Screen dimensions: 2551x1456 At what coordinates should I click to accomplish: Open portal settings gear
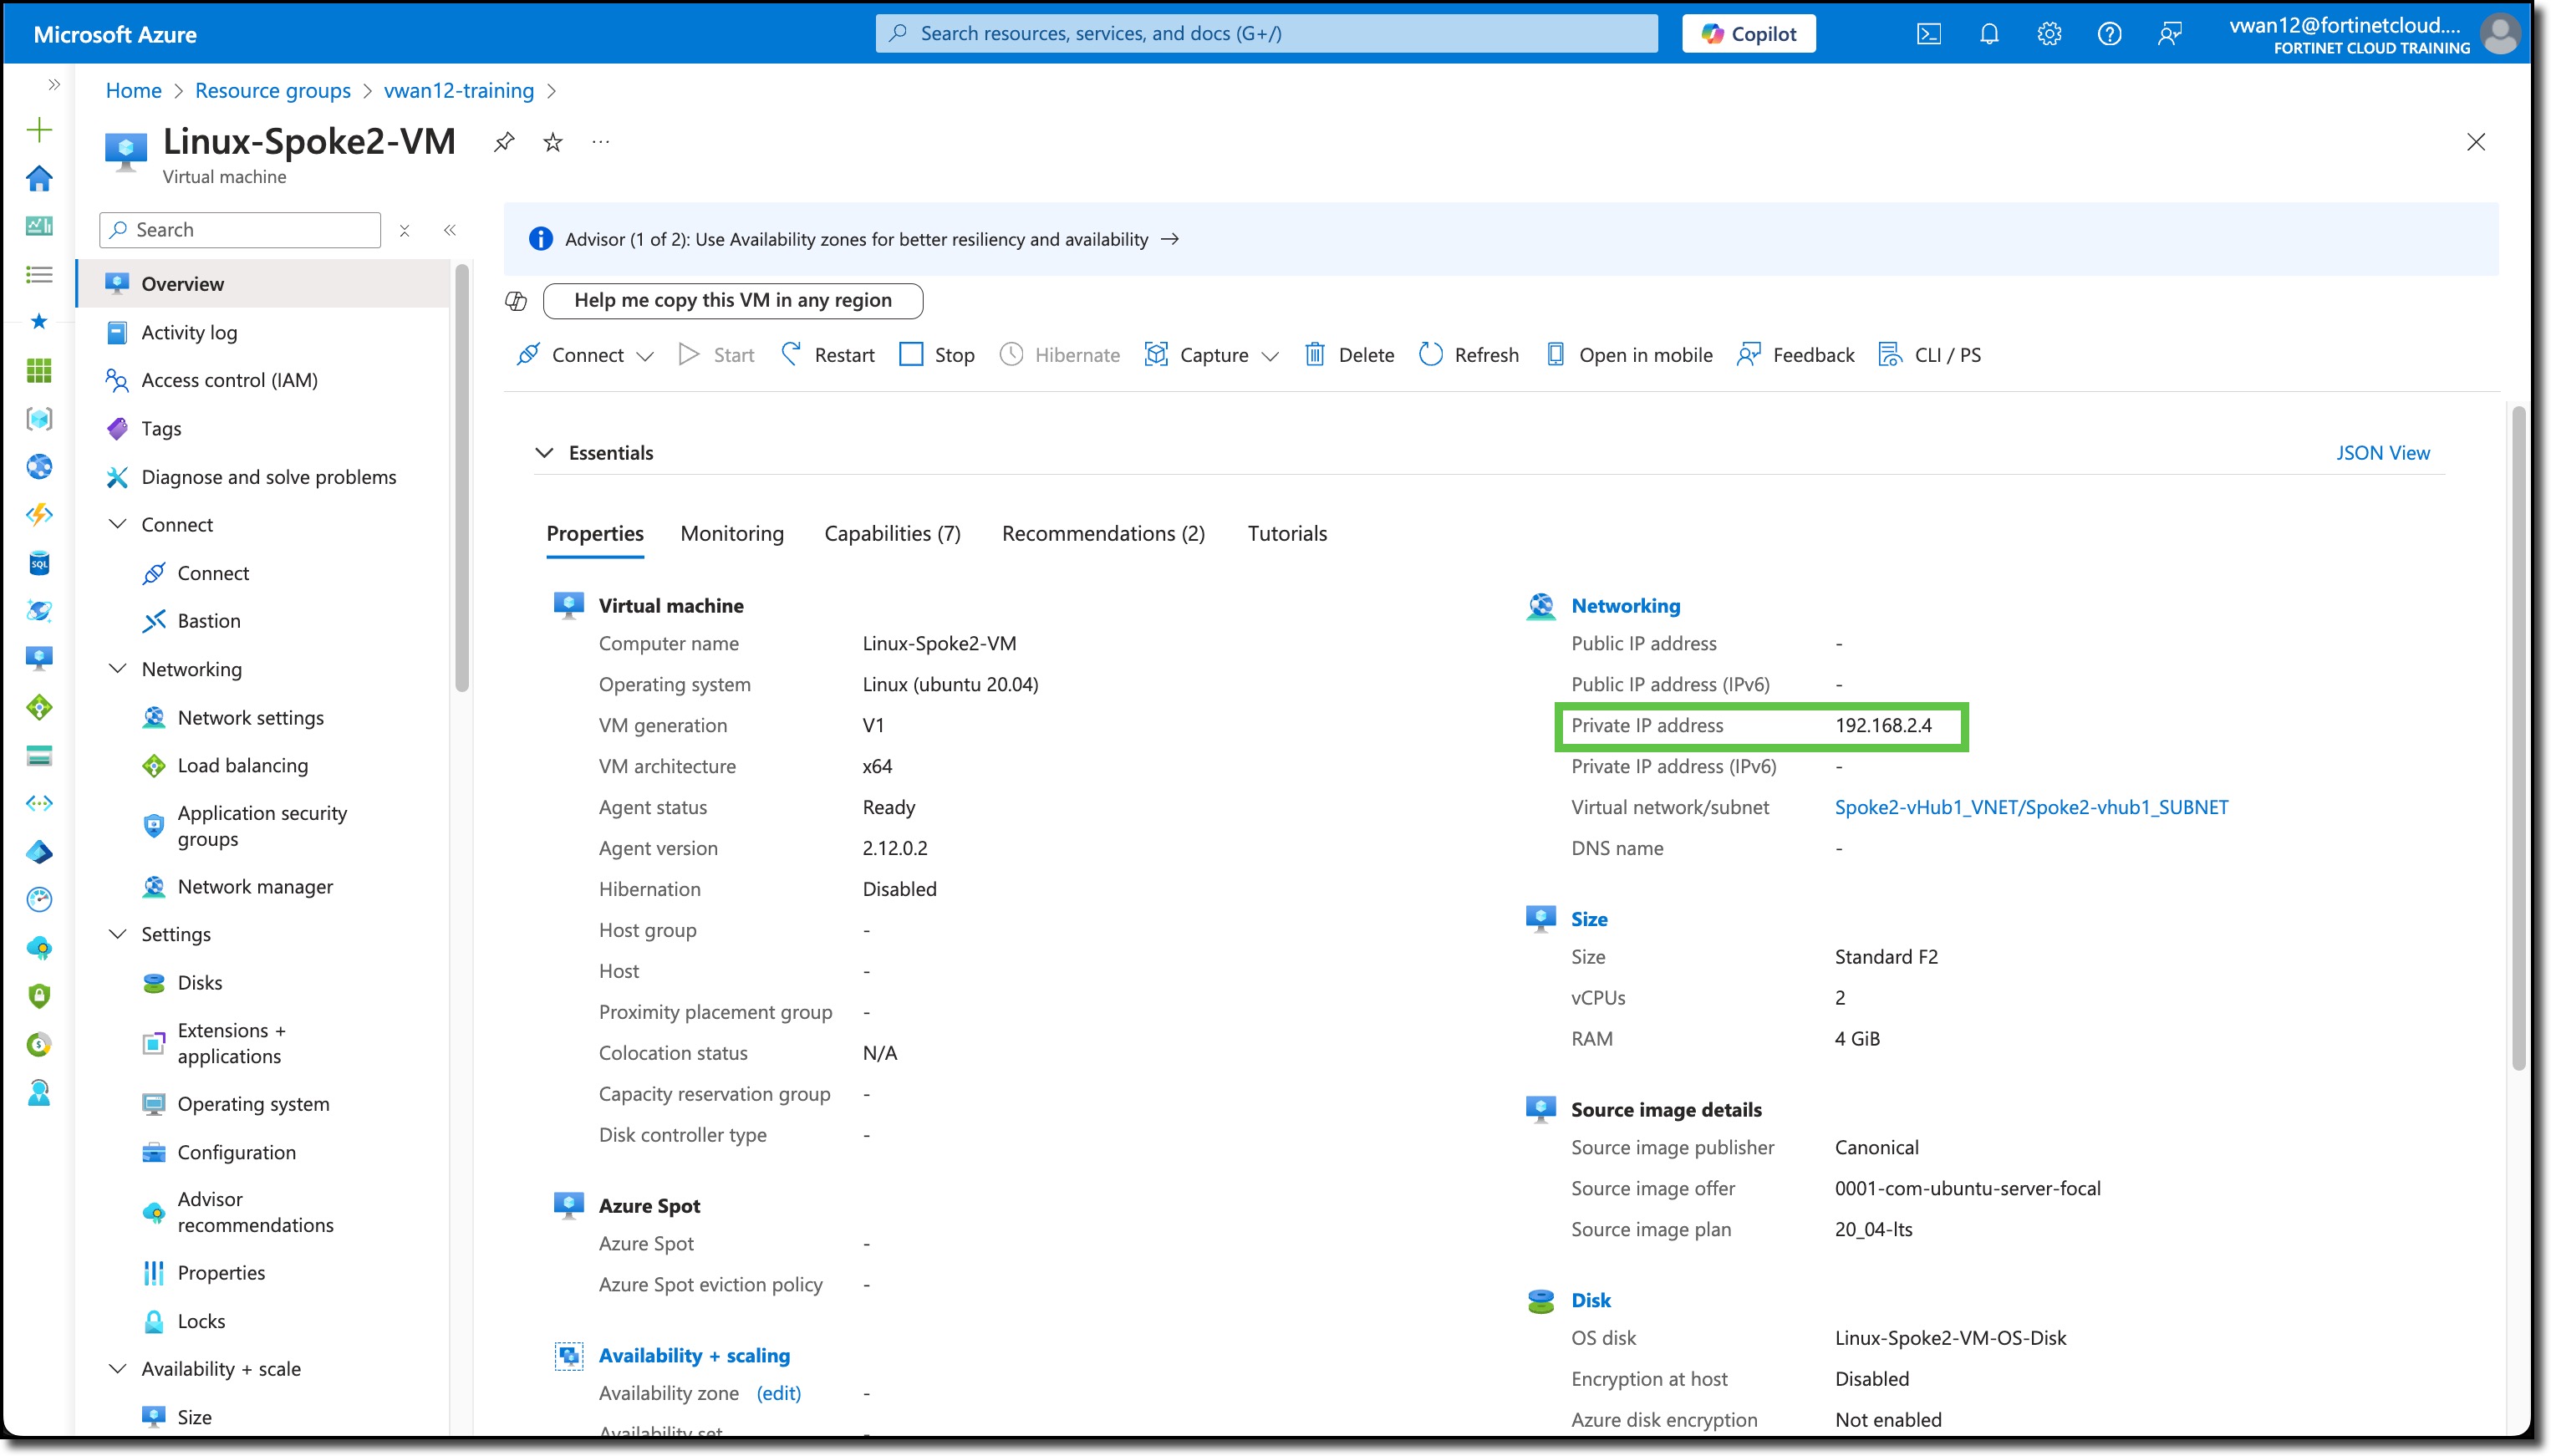point(2049,34)
